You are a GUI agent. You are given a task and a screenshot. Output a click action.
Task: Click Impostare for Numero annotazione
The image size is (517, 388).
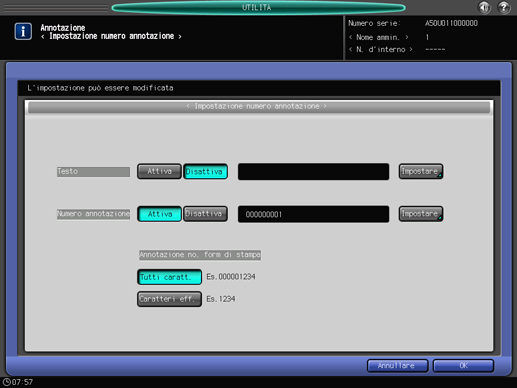click(x=421, y=214)
